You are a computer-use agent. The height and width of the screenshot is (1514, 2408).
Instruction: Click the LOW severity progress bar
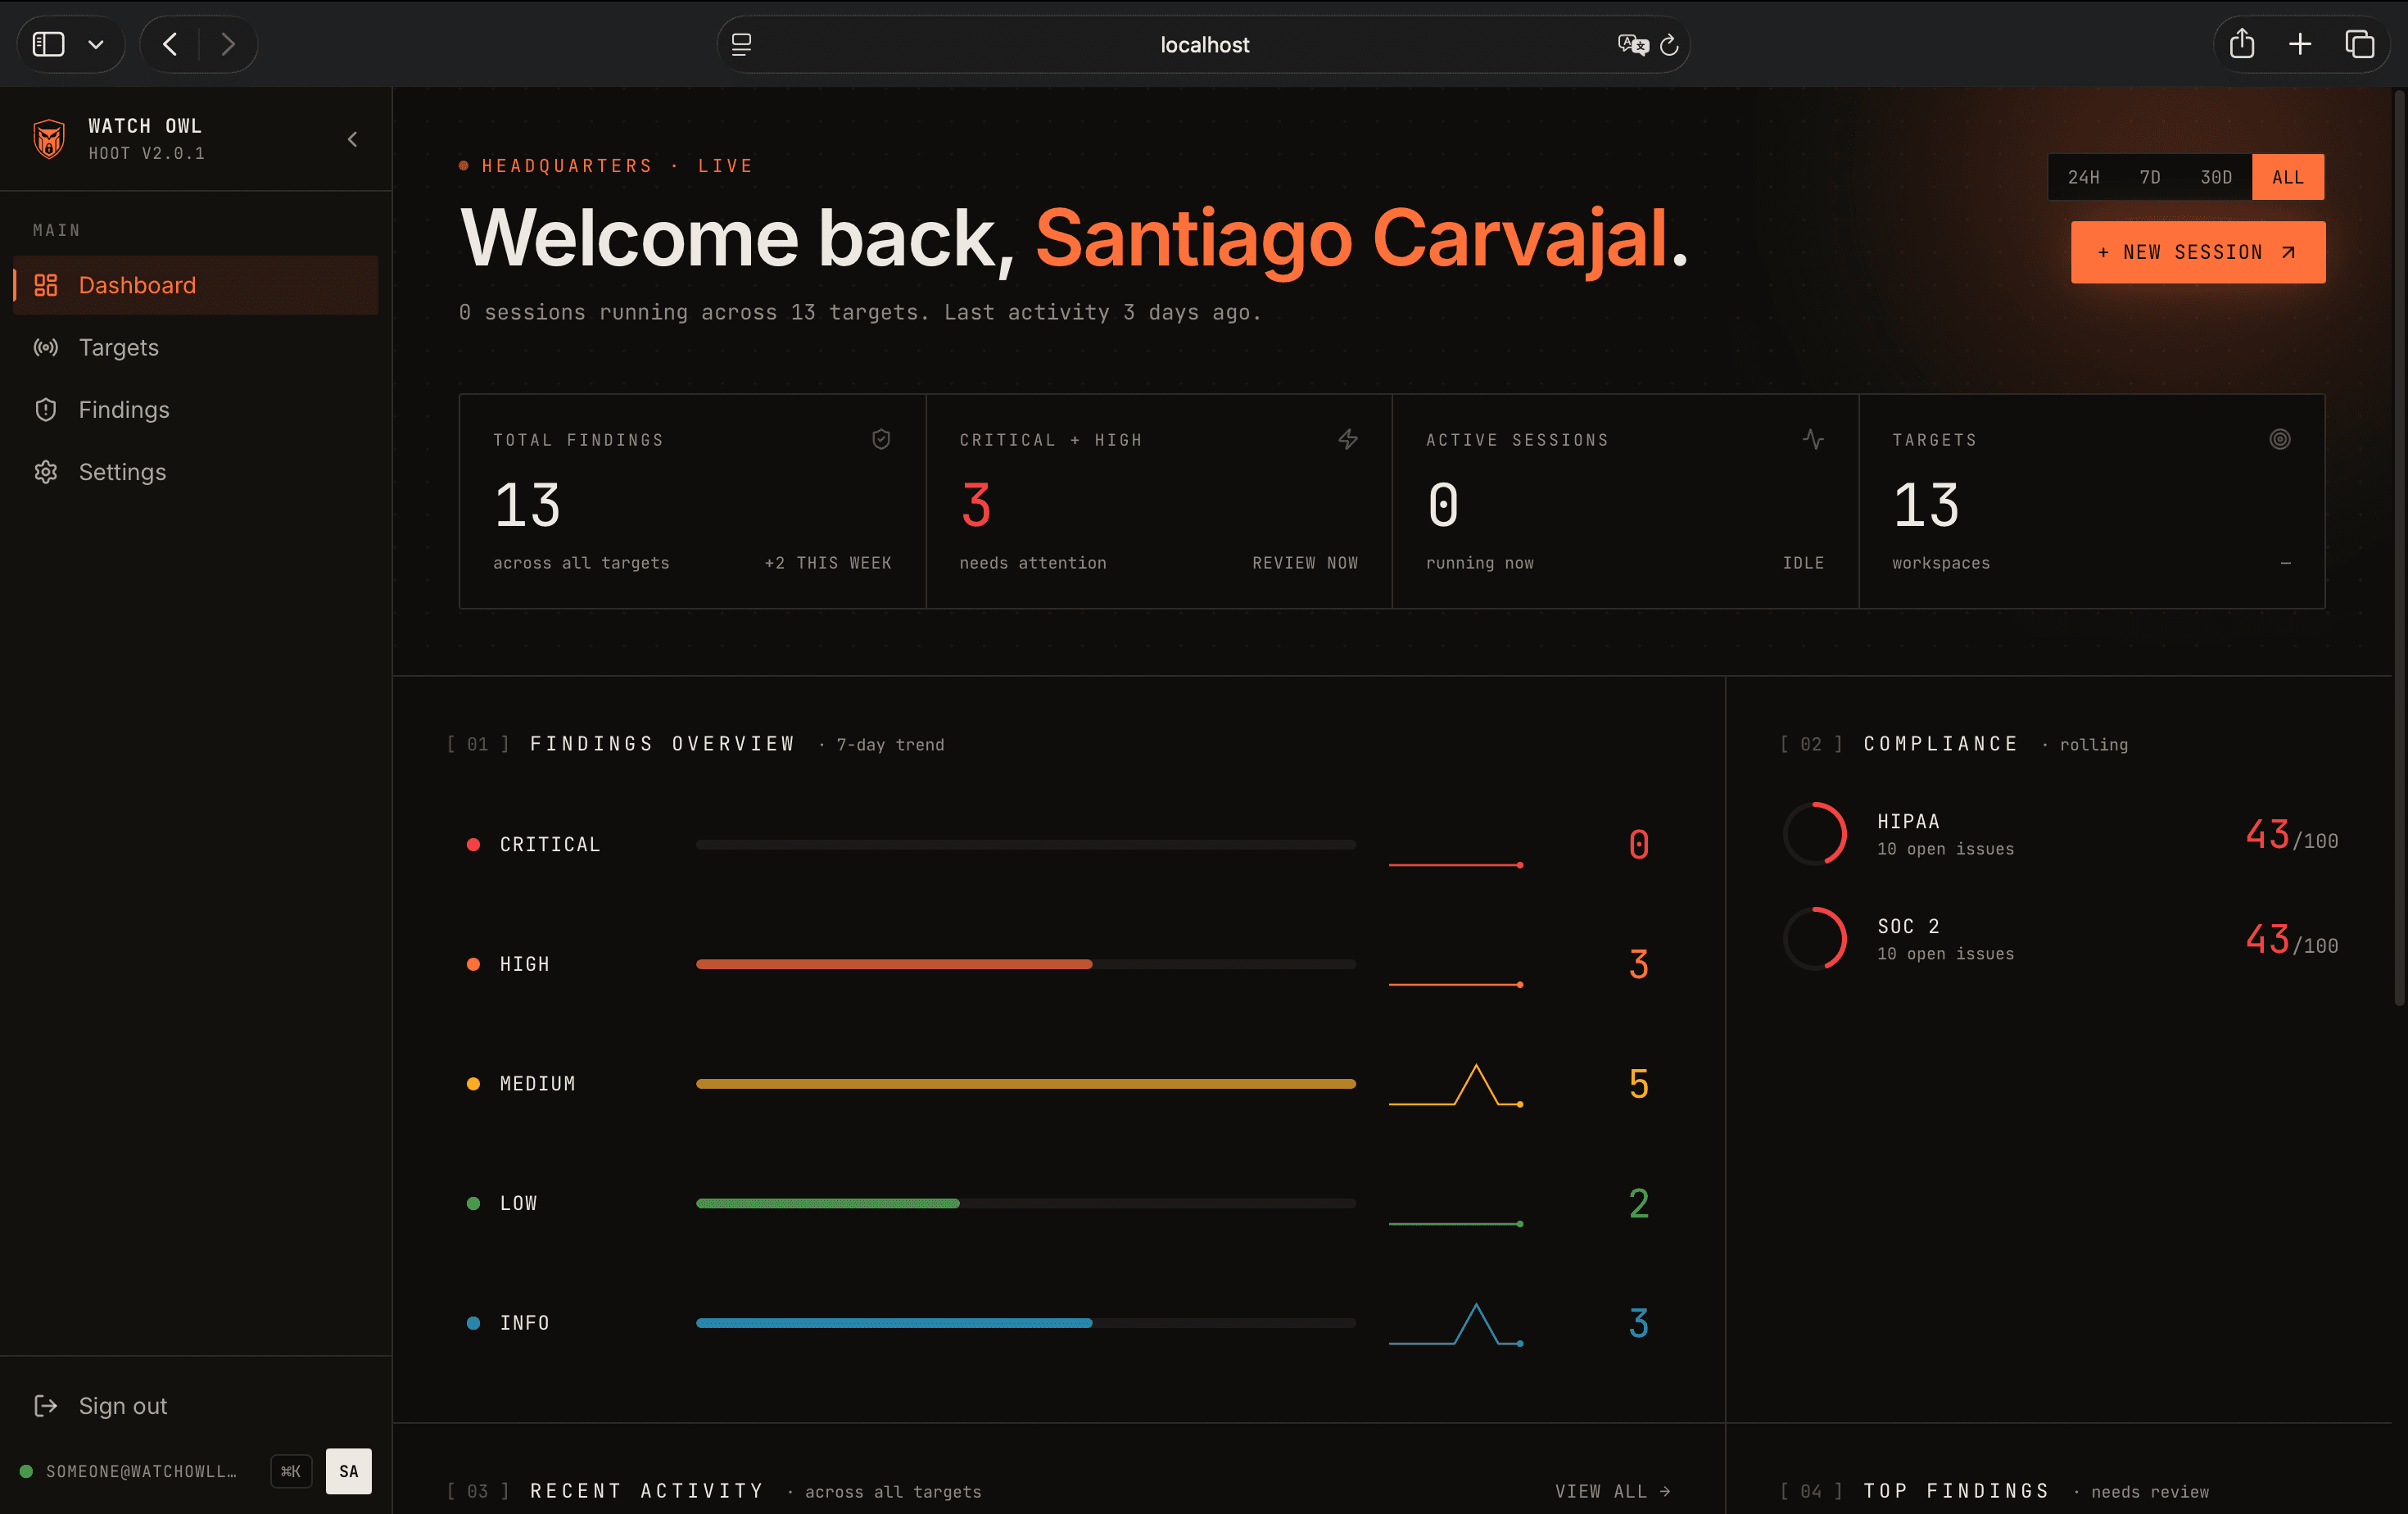pyautogui.click(x=1026, y=1203)
